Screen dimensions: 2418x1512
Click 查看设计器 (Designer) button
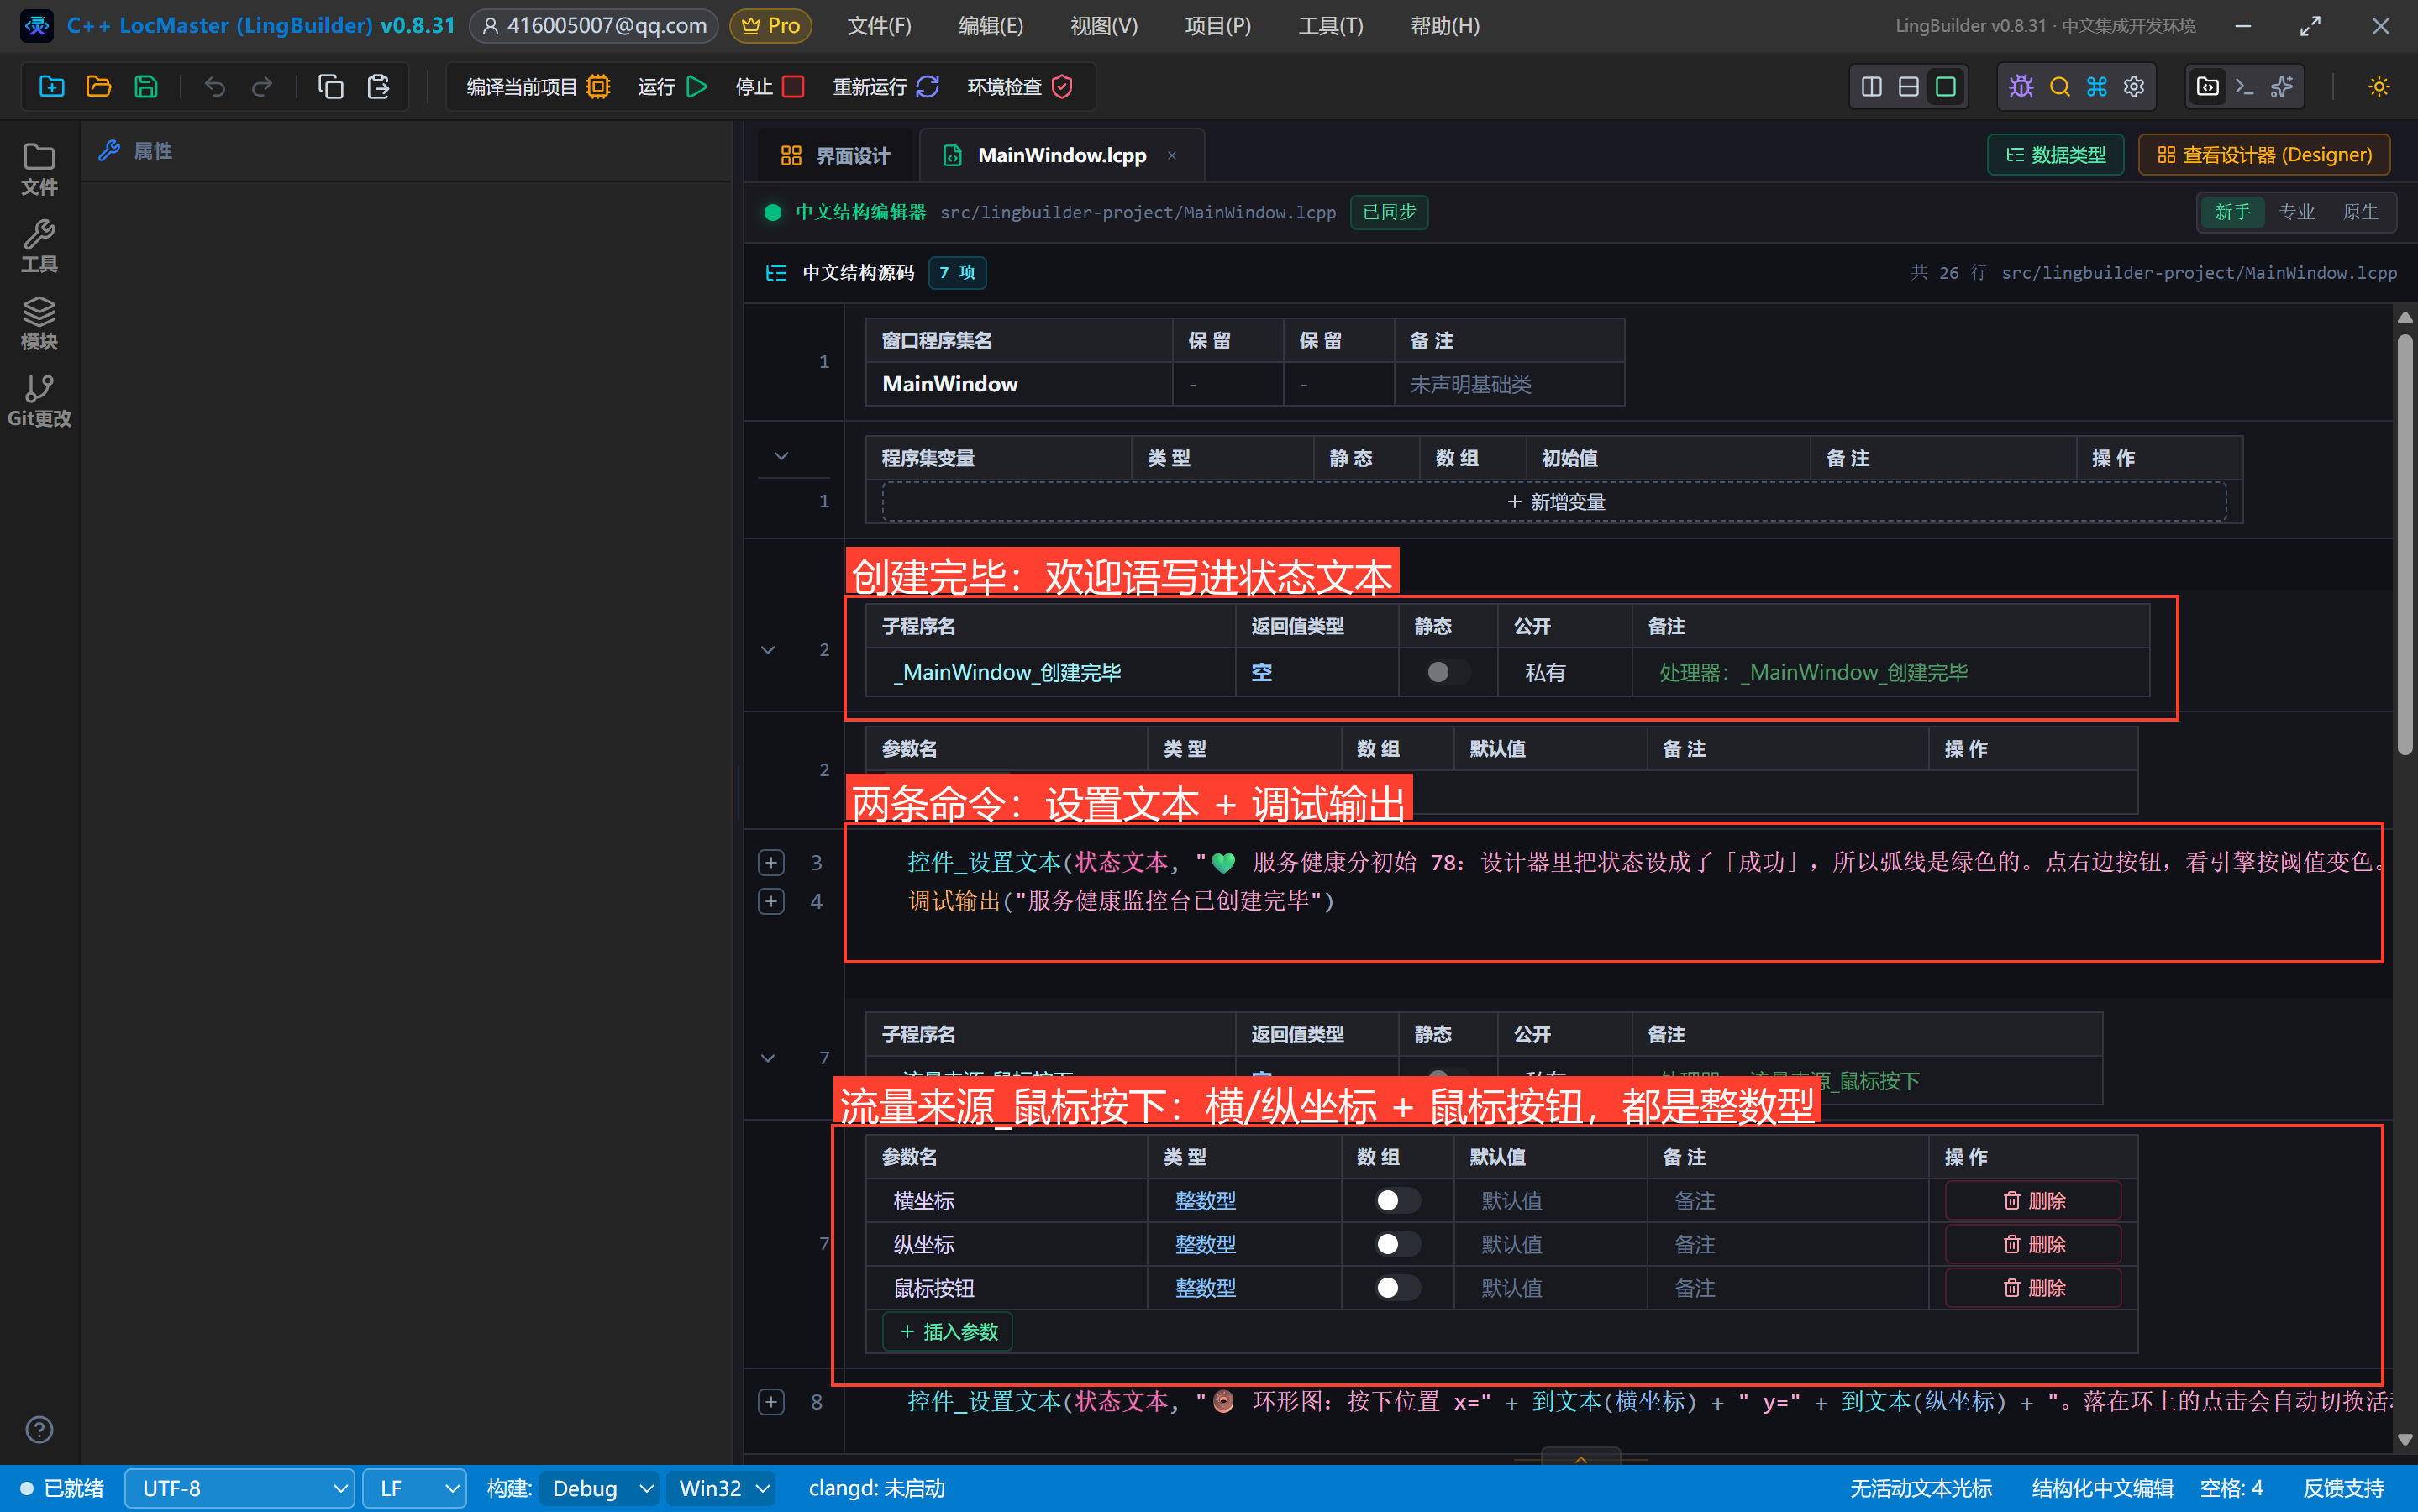pyautogui.click(x=2264, y=155)
